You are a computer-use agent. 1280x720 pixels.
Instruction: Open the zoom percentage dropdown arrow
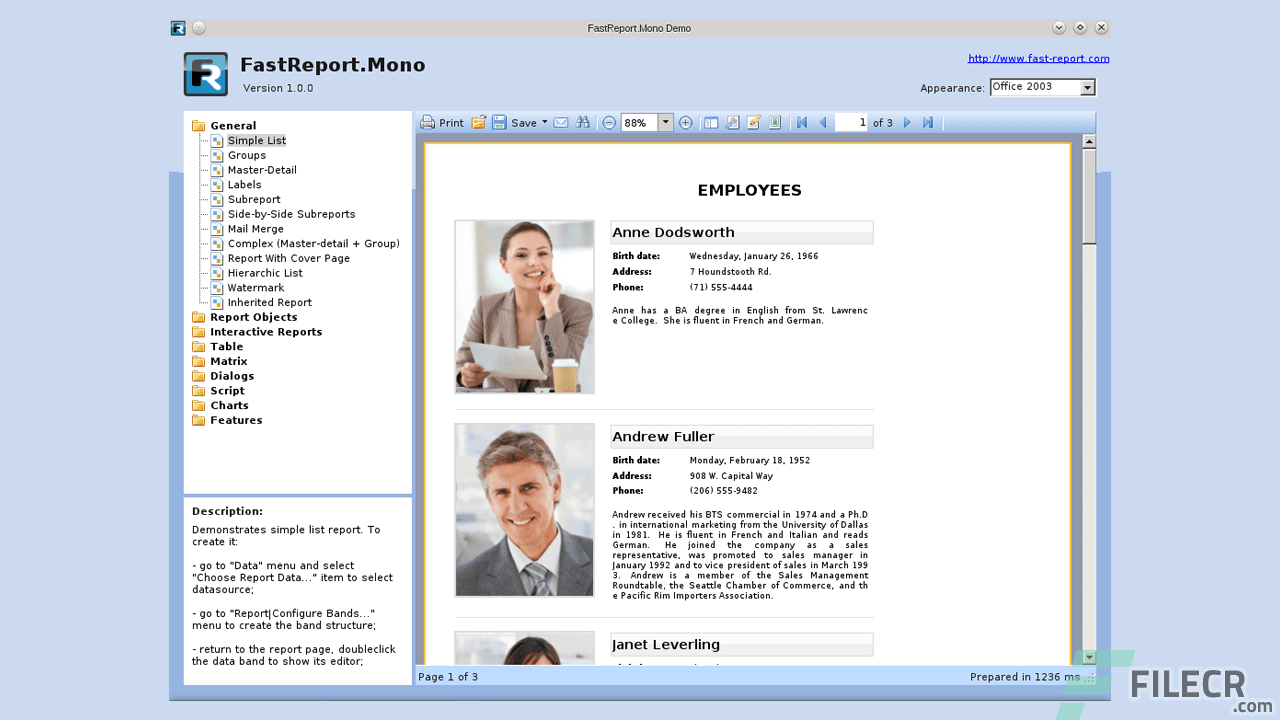[665, 123]
